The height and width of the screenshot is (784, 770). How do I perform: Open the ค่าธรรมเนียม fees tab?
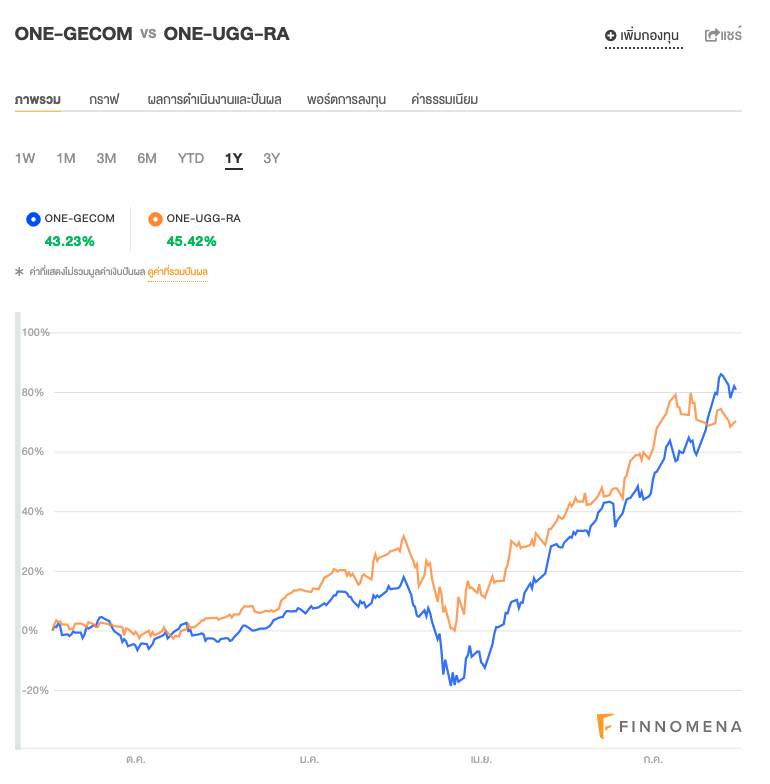[445, 99]
